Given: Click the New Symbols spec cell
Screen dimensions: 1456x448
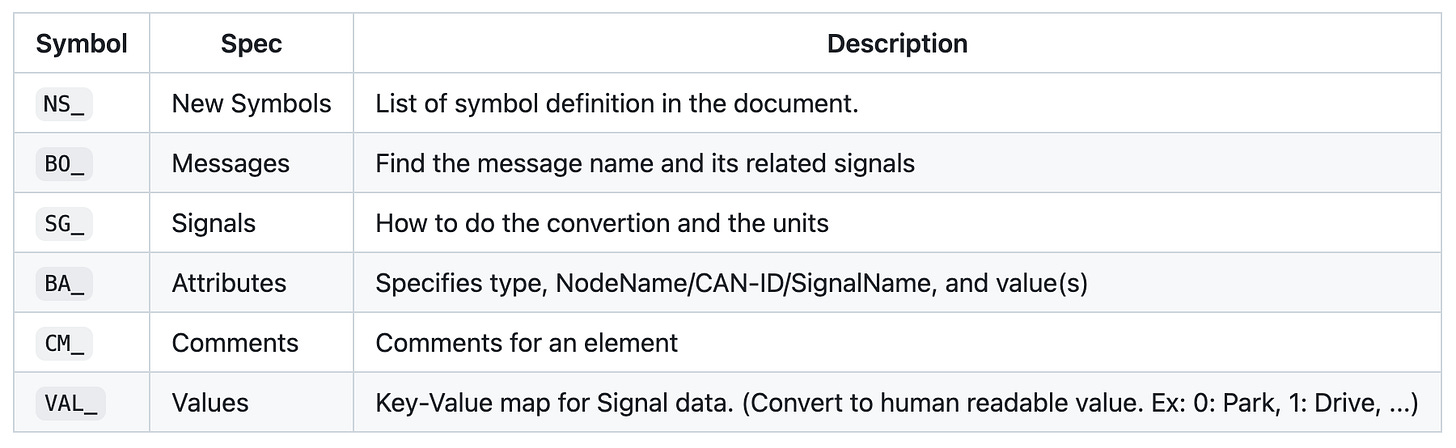Looking at the screenshot, I should pyautogui.click(x=251, y=104).
